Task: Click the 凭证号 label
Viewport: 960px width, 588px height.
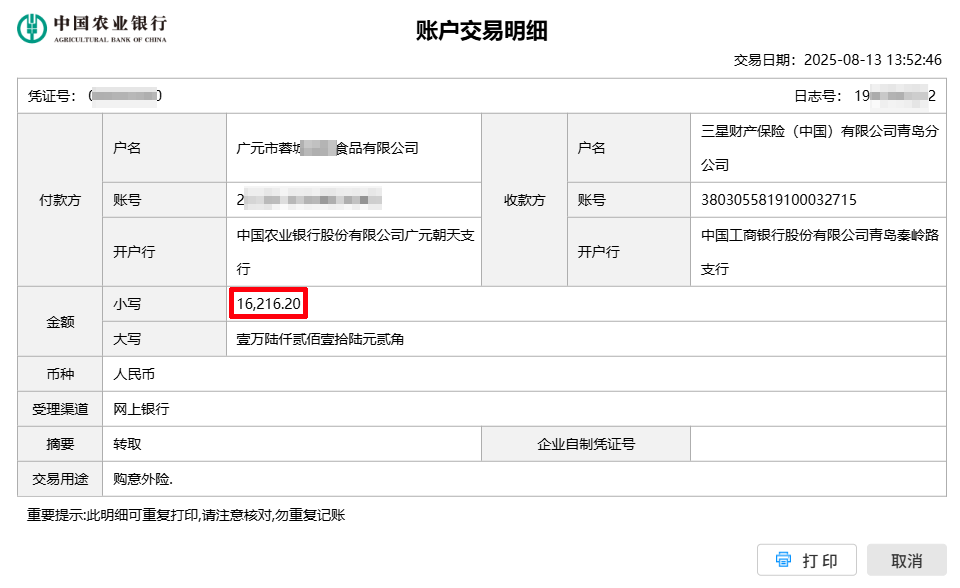Action: tap(49, 96)
